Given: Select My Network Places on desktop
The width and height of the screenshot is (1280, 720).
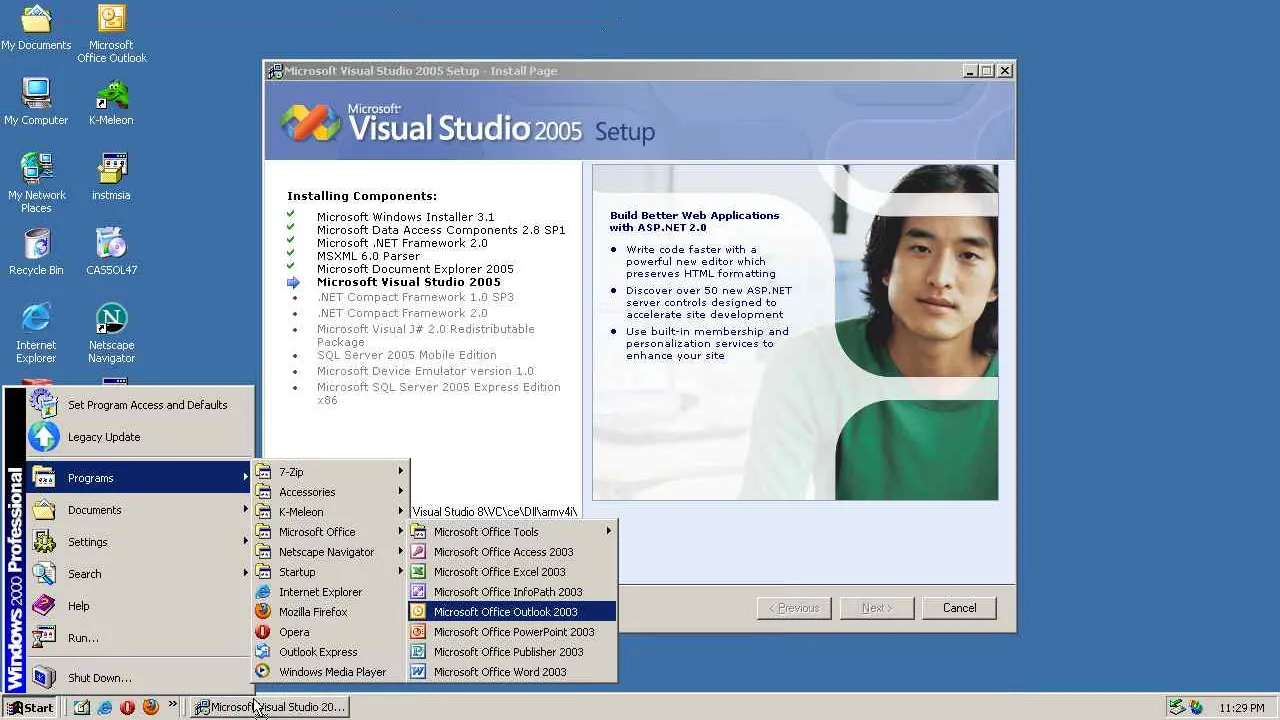Looking at the screenshot, I should click(36, 182).
